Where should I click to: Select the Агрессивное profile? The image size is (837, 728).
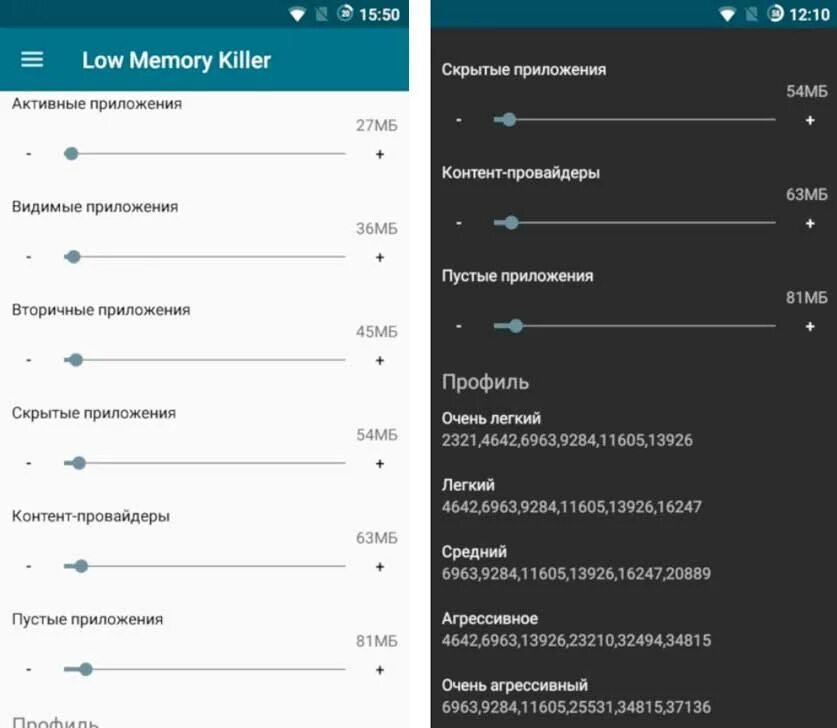pyautogui.click(x=576, y=629)
